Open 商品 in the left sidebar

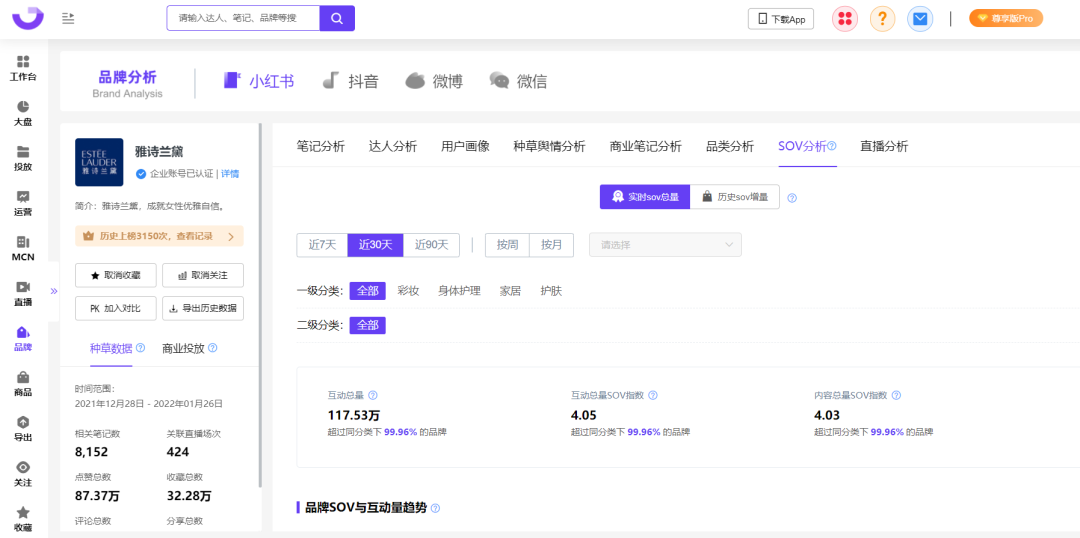tap(23, 384)
